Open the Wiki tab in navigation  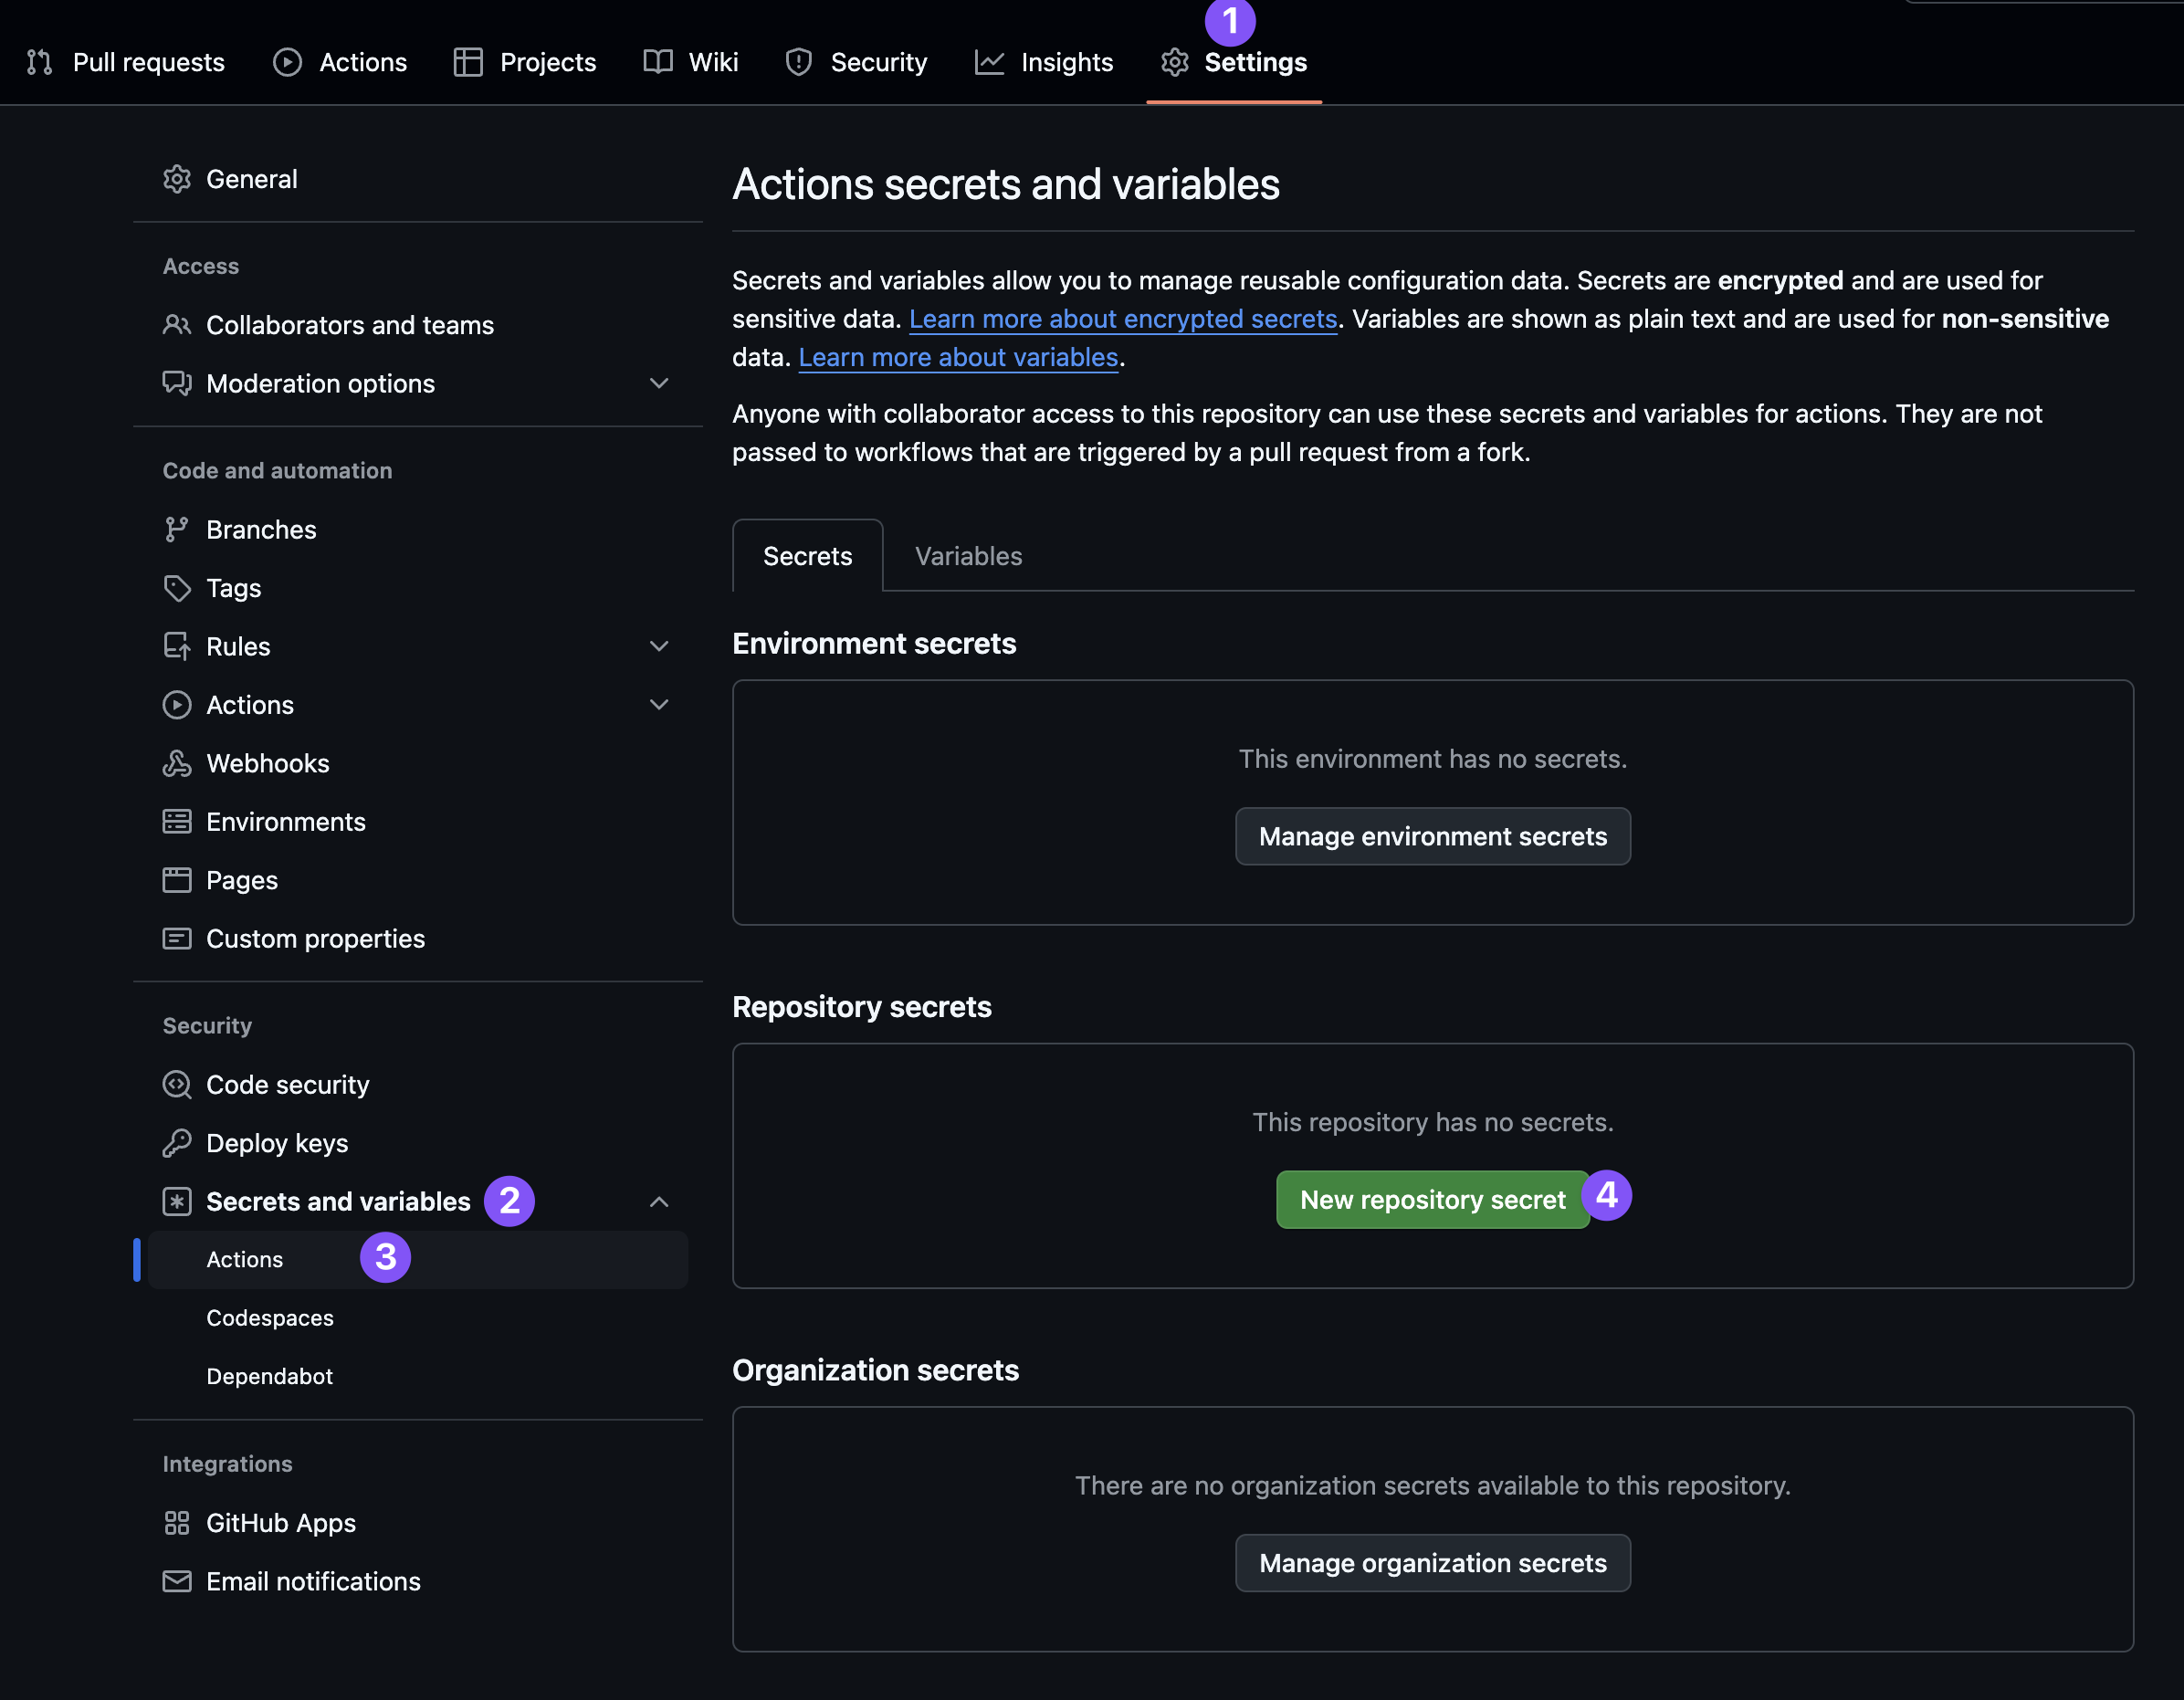point(691,62)
